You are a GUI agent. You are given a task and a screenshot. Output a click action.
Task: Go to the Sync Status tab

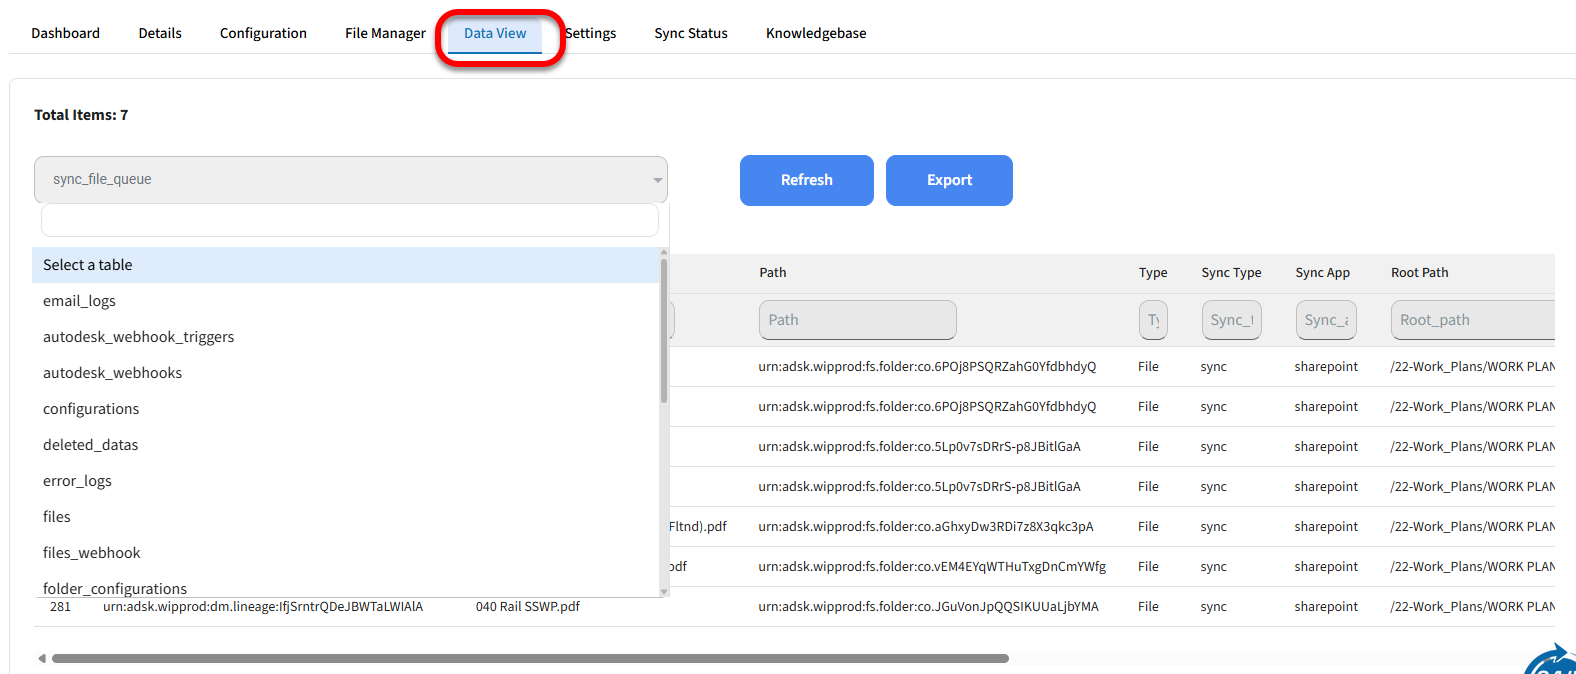tap(691, 33)
